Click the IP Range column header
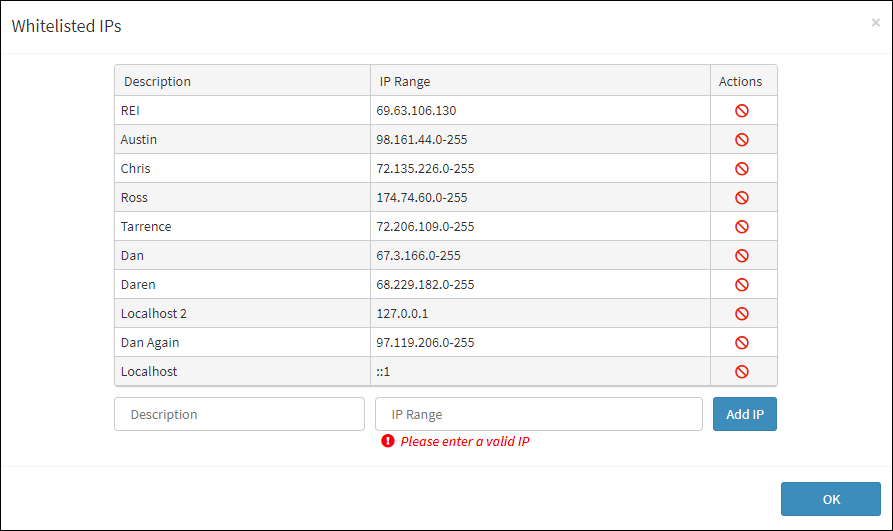The image size is (893, 531). coord(540,81)
